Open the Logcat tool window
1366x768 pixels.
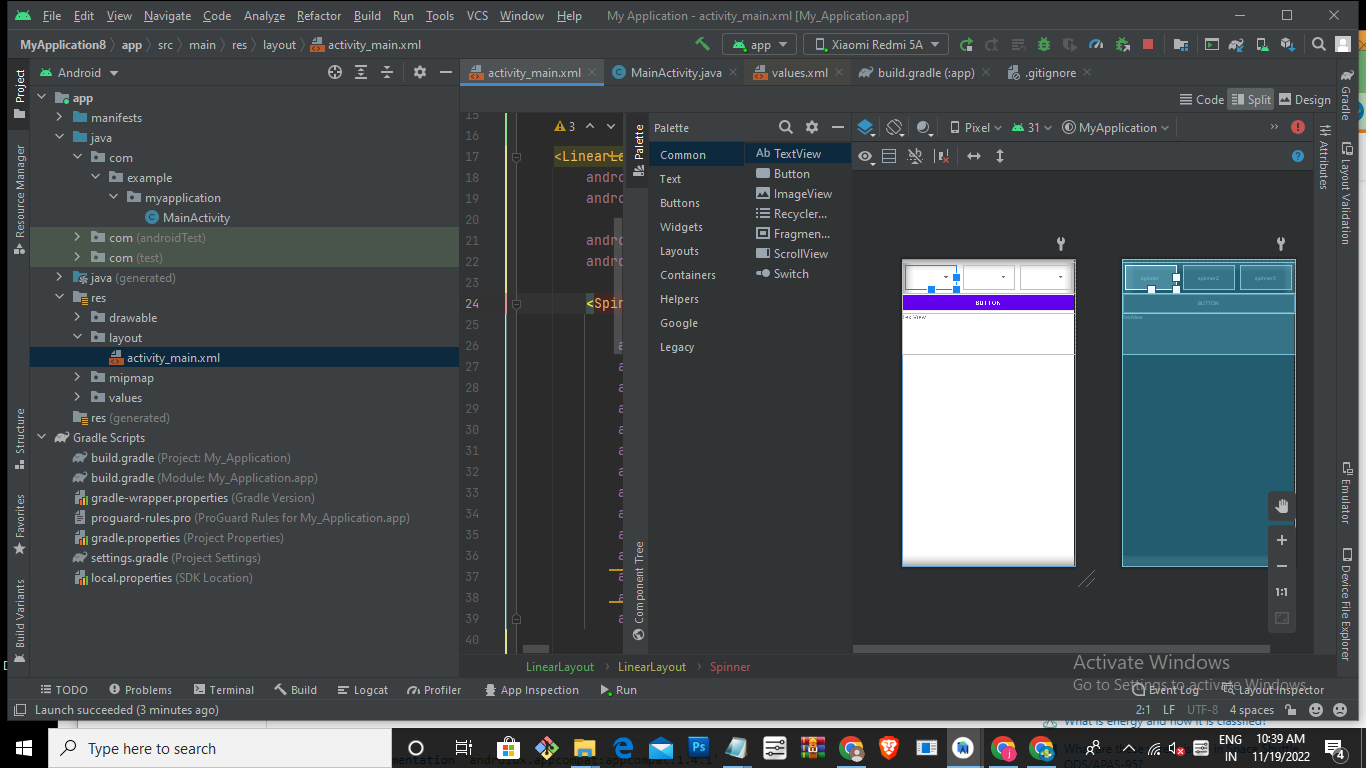(362, 689)
